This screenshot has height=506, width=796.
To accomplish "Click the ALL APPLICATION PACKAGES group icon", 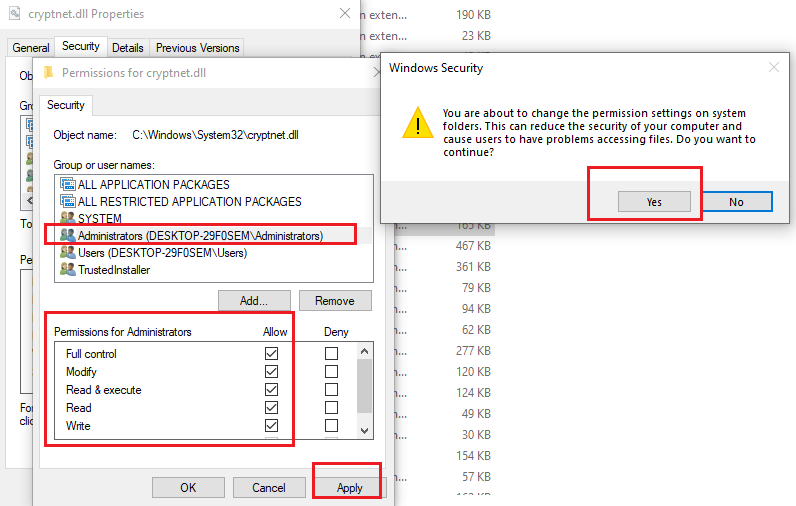I will [68, 184].
